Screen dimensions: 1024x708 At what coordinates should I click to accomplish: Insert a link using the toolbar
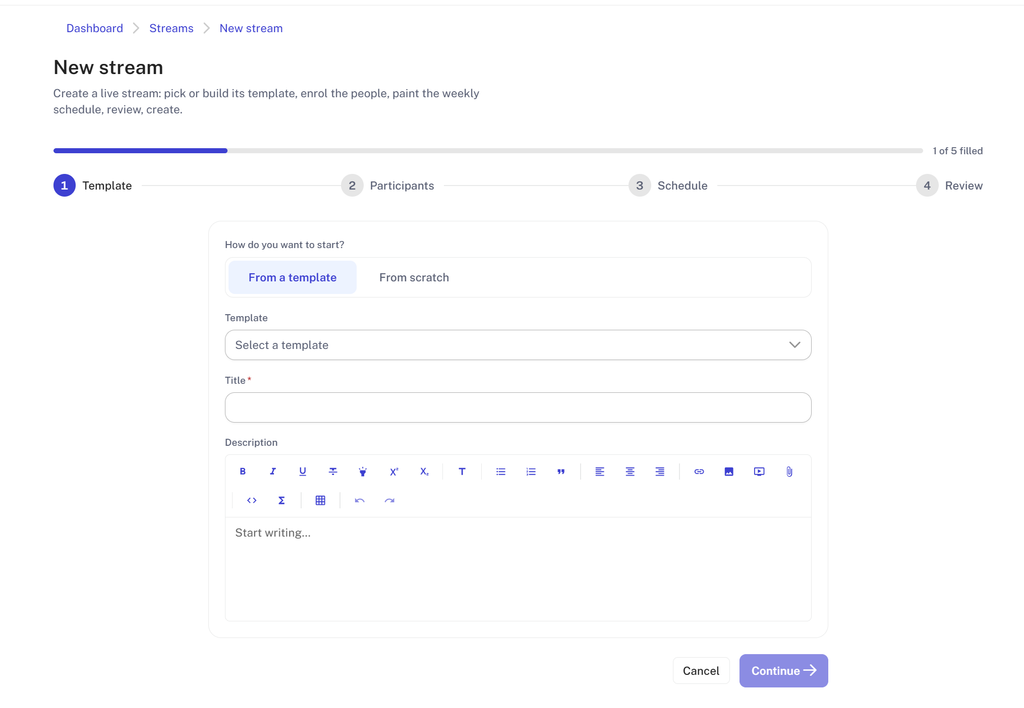point(699,472)
